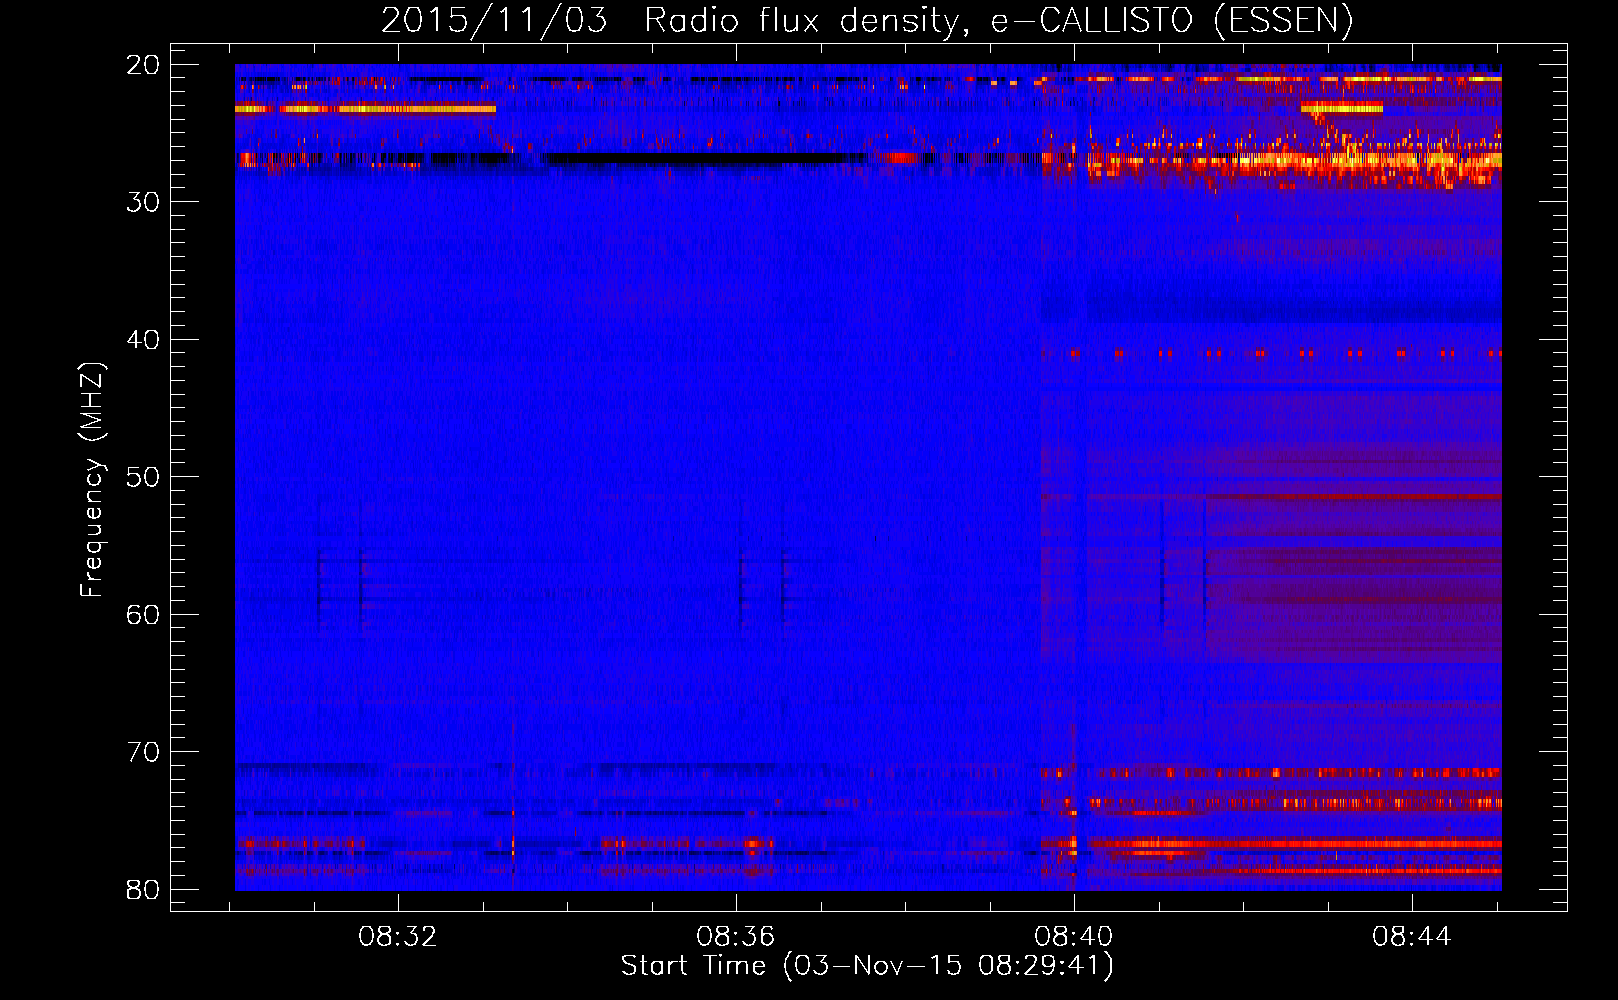The height and width of the screenshot is (1000, 1618).
Task: Click the 40 MHz frequency tick label
Action: [x=144, y=340]
